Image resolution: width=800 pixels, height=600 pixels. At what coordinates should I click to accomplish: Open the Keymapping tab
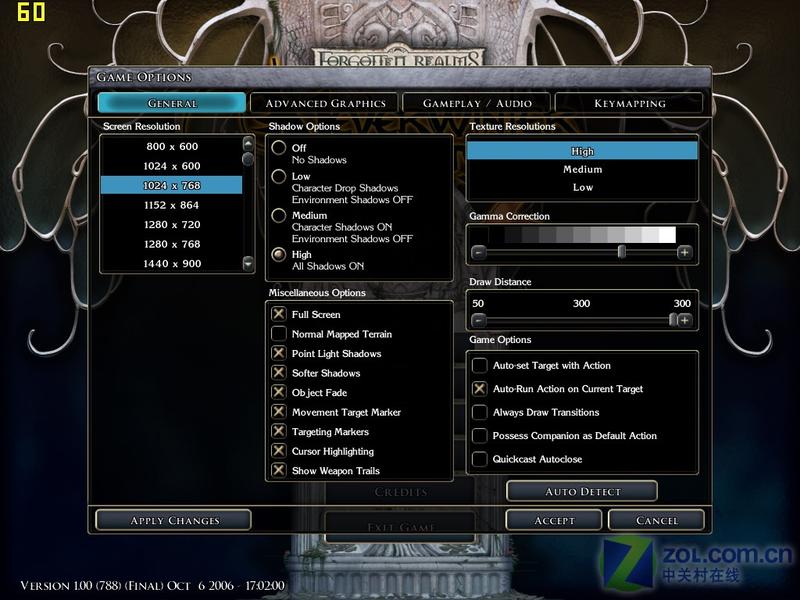click(629, 103)
